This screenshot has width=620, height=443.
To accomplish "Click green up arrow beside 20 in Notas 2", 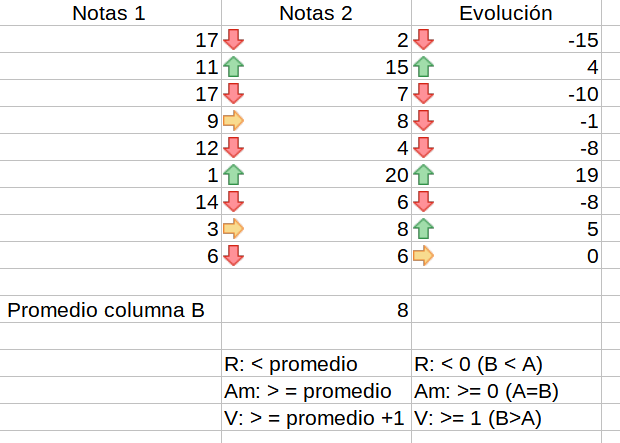I will [x=233, y=175].
